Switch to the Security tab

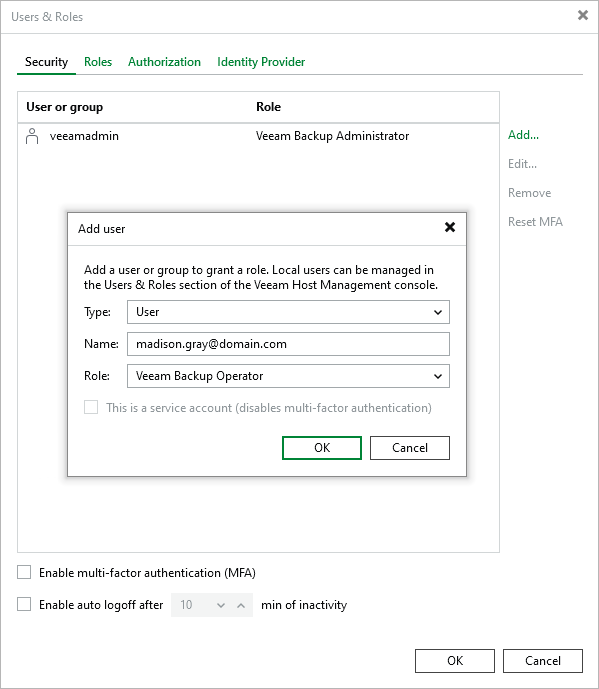click(47, 62)
